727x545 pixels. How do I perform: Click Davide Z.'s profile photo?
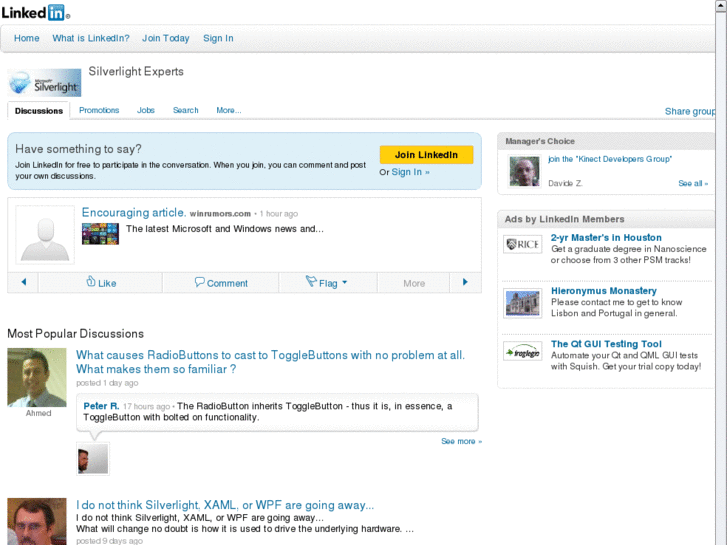pos(524,172)
